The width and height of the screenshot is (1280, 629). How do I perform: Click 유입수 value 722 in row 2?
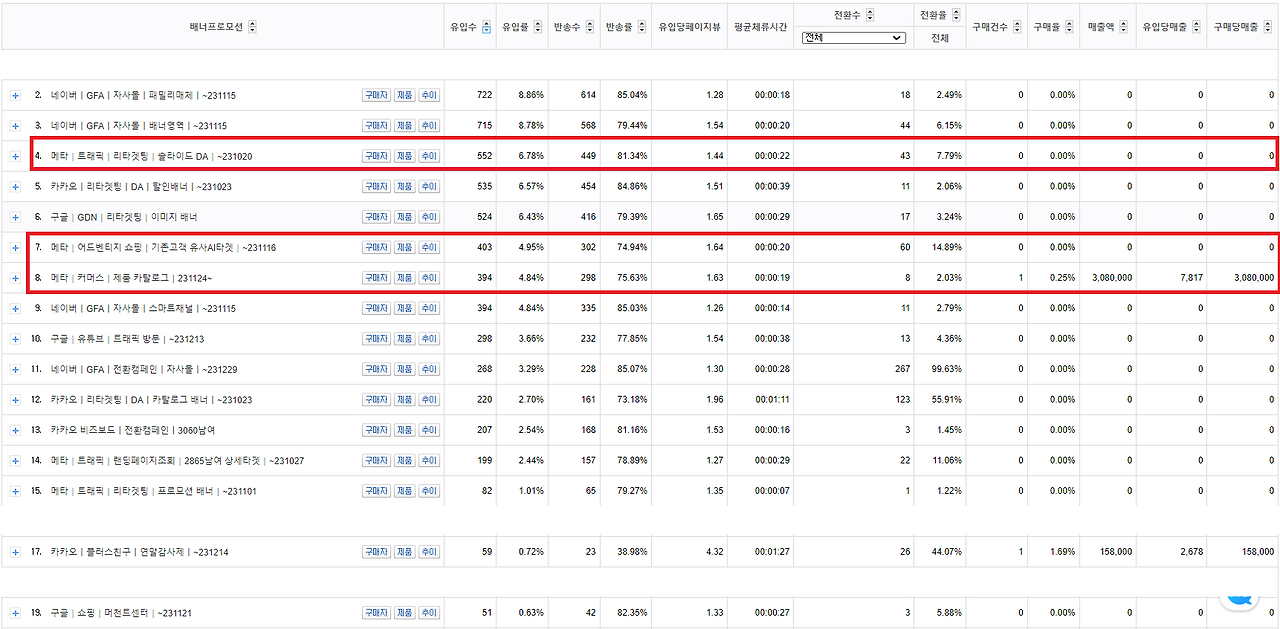pyautogui.click(x=485, y=95)
